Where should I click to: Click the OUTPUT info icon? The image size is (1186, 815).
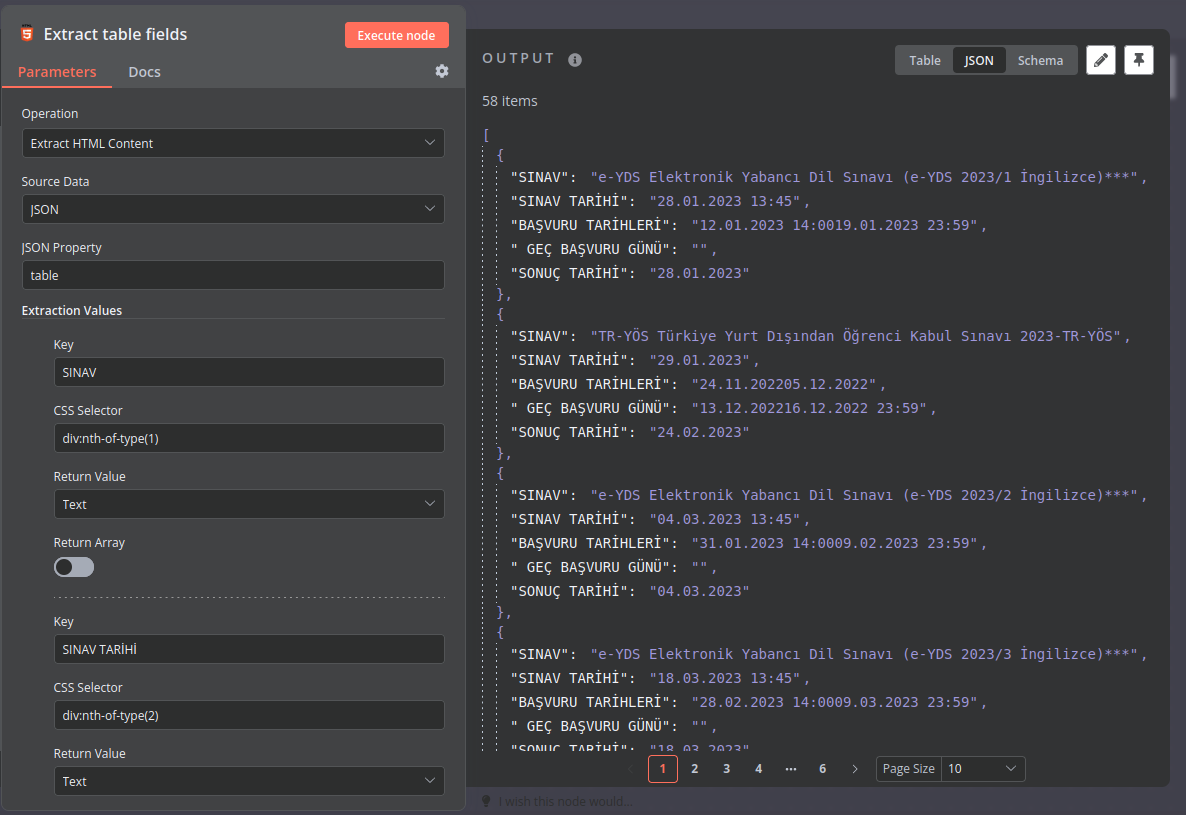coord(575,60)
